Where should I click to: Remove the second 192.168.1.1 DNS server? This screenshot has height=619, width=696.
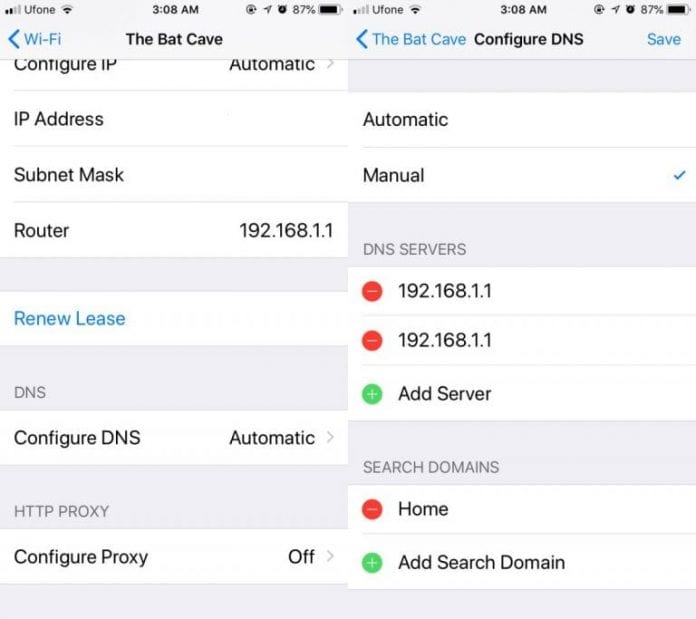372,341
